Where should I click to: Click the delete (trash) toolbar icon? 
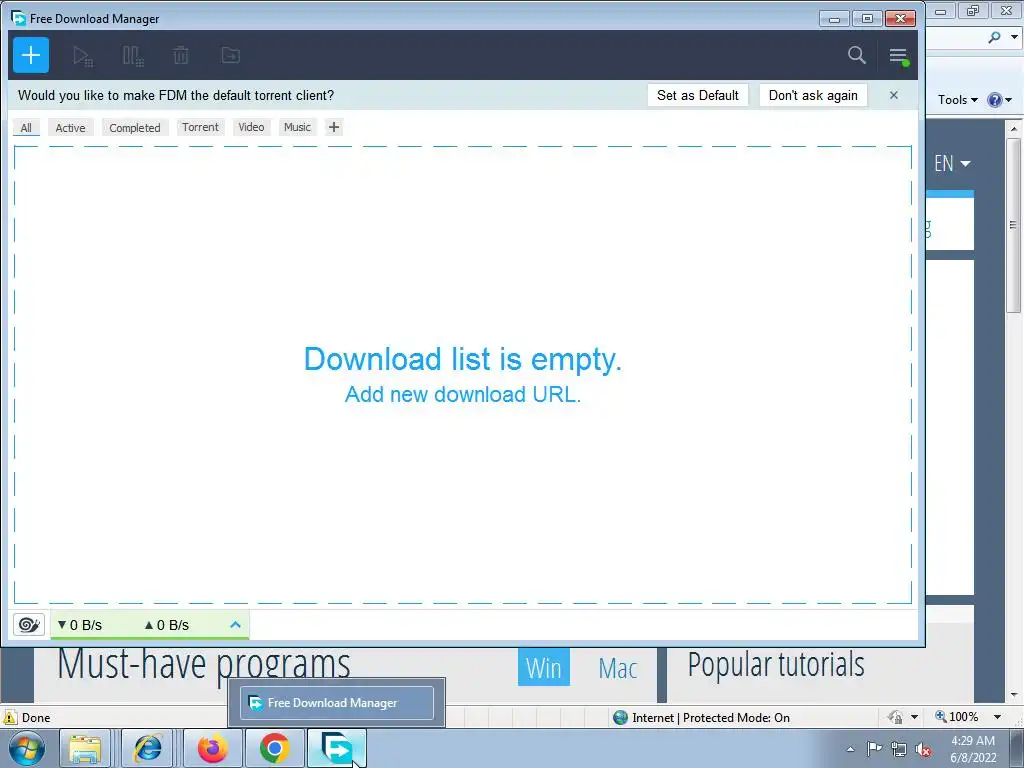pyautogui.click(x=181, y=56)
